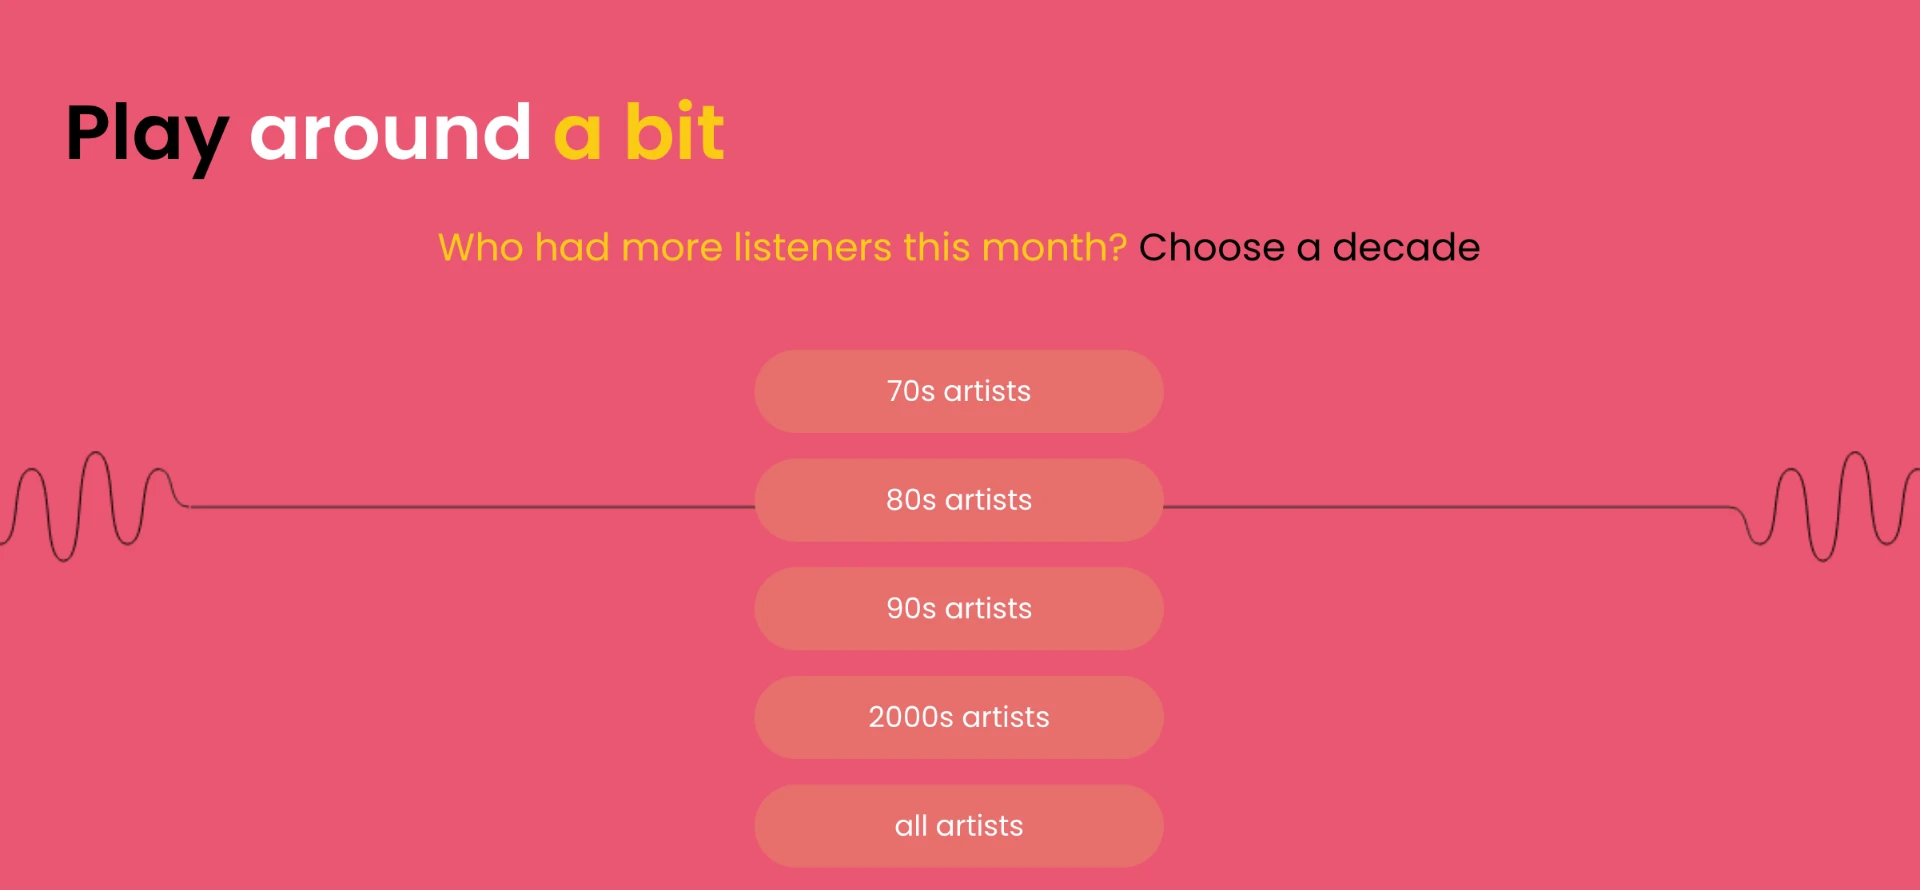Click the 'Who had more listeners this month?' text
The height and width of the screenshot is (890, 1920).
pos(782,247)
